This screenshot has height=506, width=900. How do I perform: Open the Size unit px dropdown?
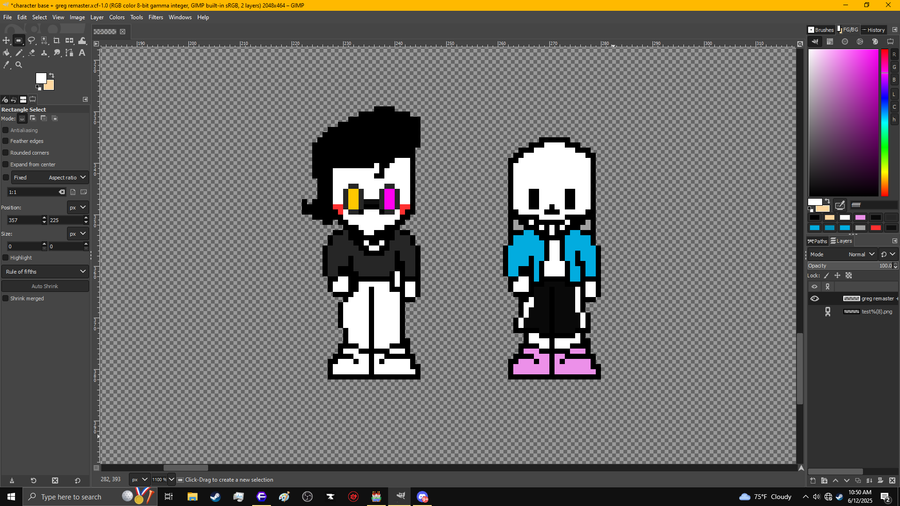pyautogui.click(x=77, y=233)
